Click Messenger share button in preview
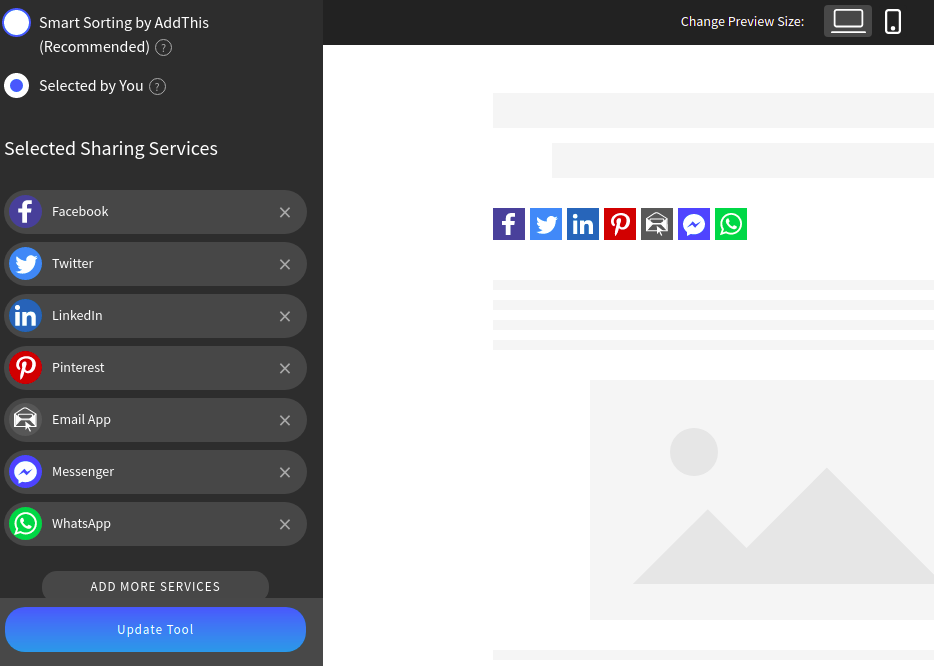934x666 pixels. tap(694, 224)
